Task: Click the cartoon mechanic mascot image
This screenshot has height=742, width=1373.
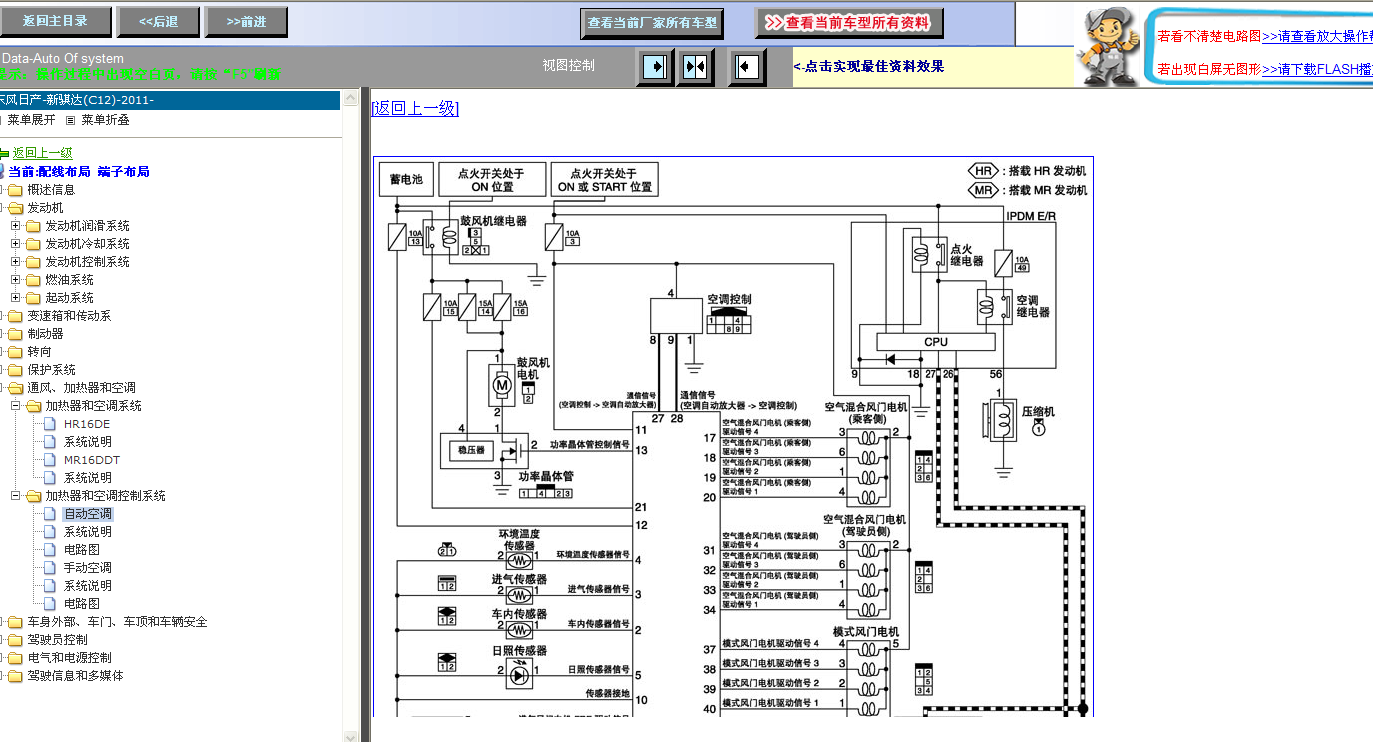Action: 1109,46
